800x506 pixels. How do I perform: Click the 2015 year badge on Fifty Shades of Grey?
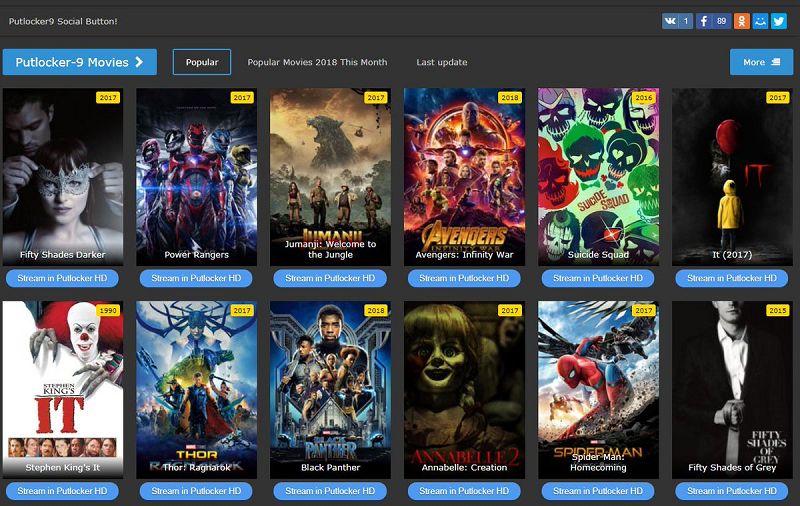[778, 310]
